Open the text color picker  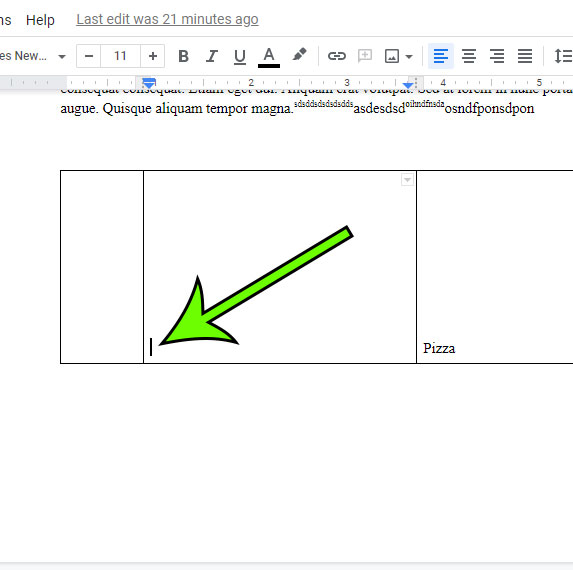click(x=269, y=57)
